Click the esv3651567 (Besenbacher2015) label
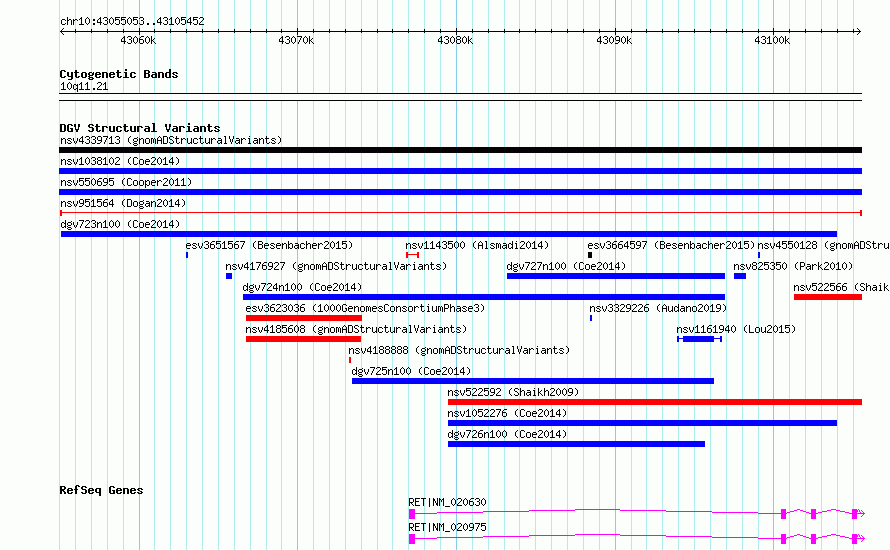 (x=269, y=245)
